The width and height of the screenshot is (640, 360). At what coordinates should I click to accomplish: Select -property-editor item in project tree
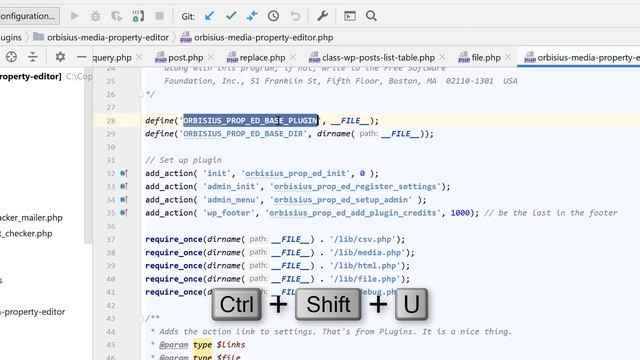[33, 312]
